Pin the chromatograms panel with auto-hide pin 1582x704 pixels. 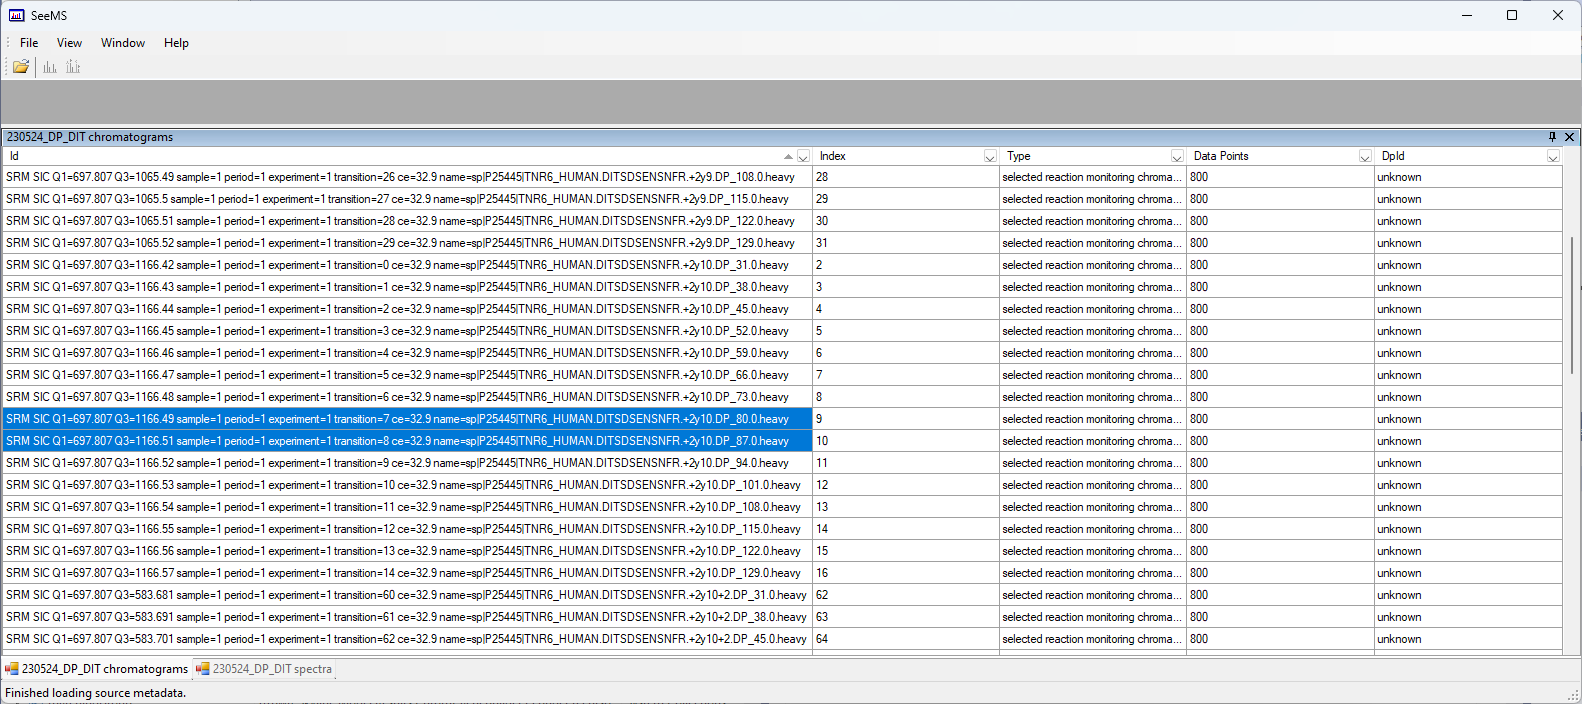pos(1552,137)
